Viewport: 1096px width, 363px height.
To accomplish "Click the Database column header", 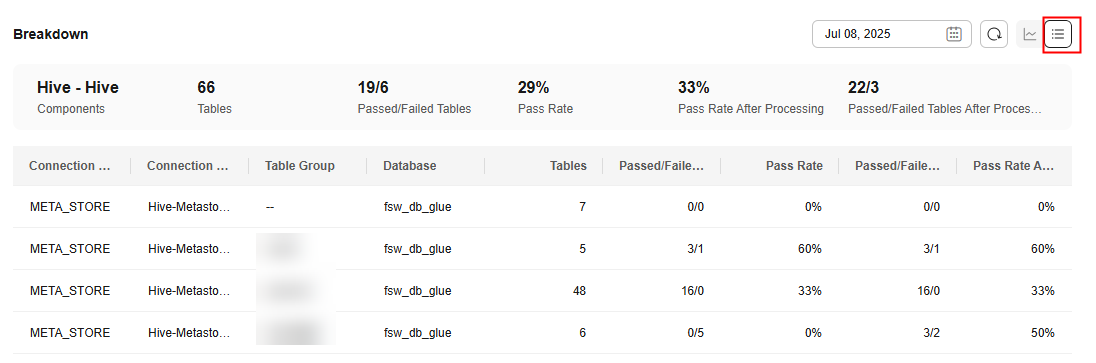I will coord(410,166).
